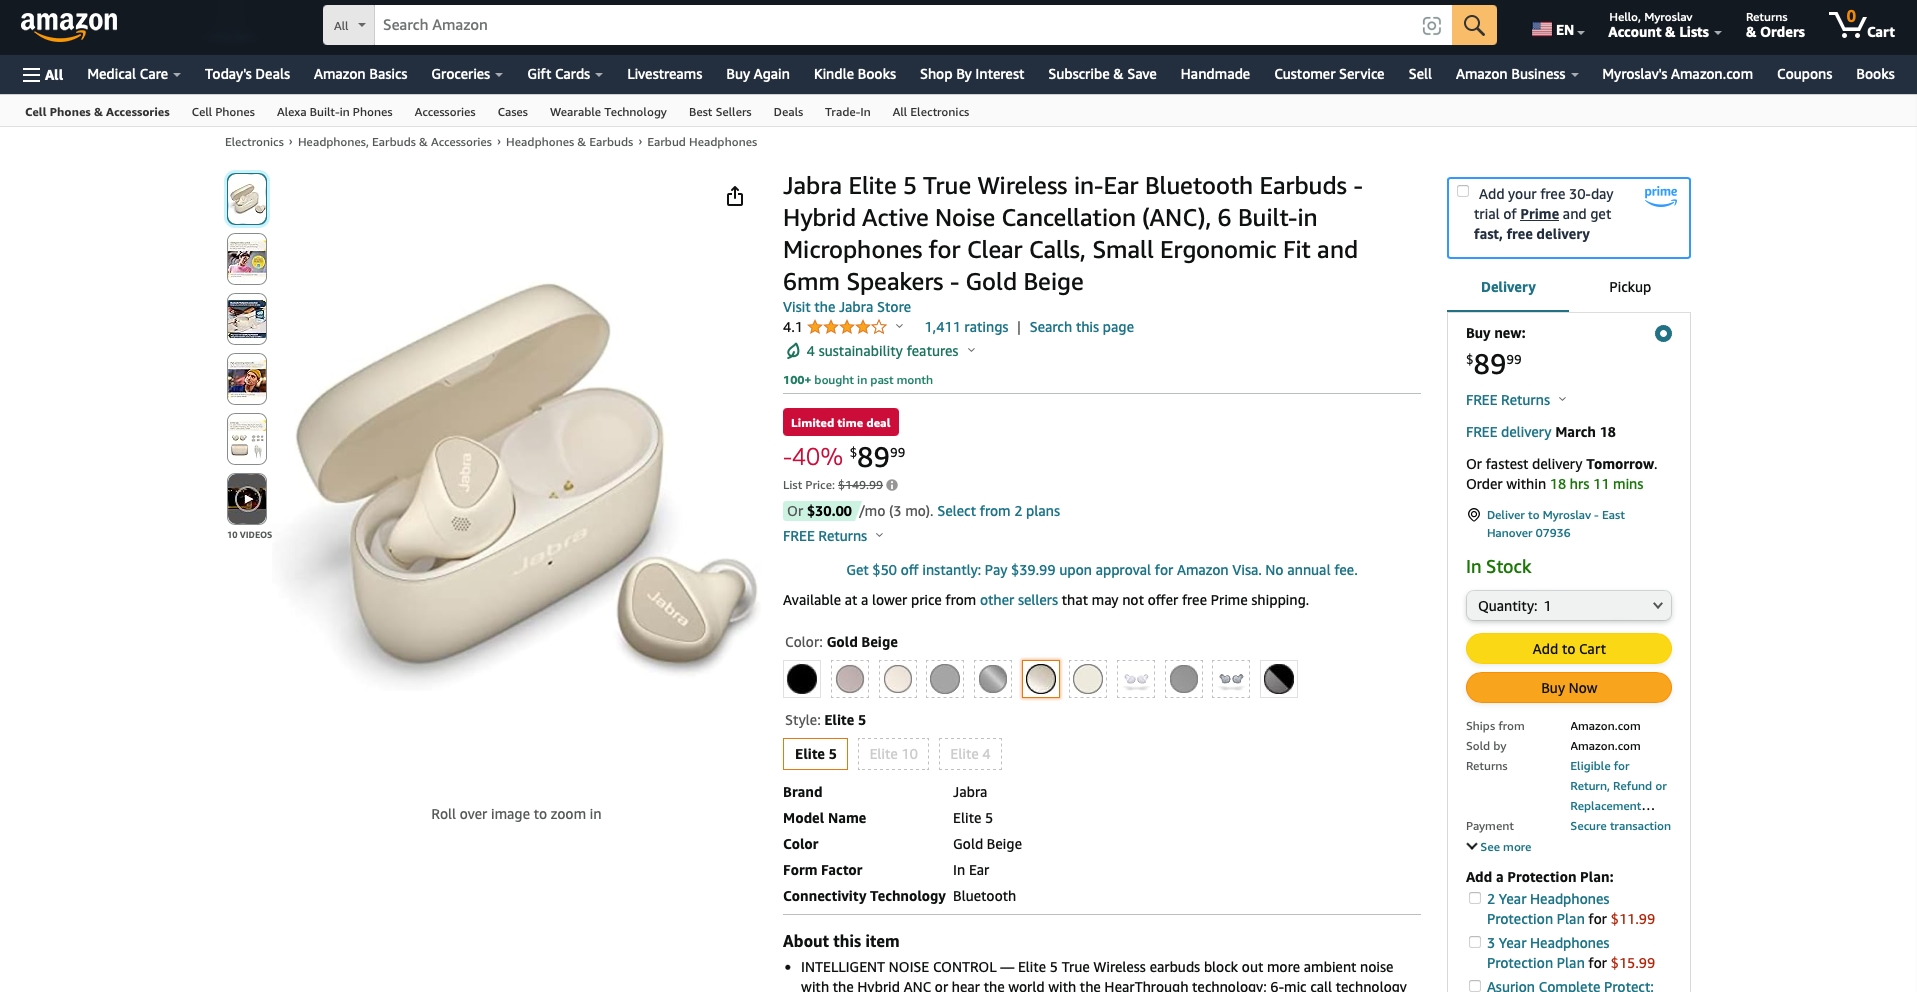Expand the sustainability features chevron
The height and width of the screenshot is (992, 1917).
[x=971, y=351]
